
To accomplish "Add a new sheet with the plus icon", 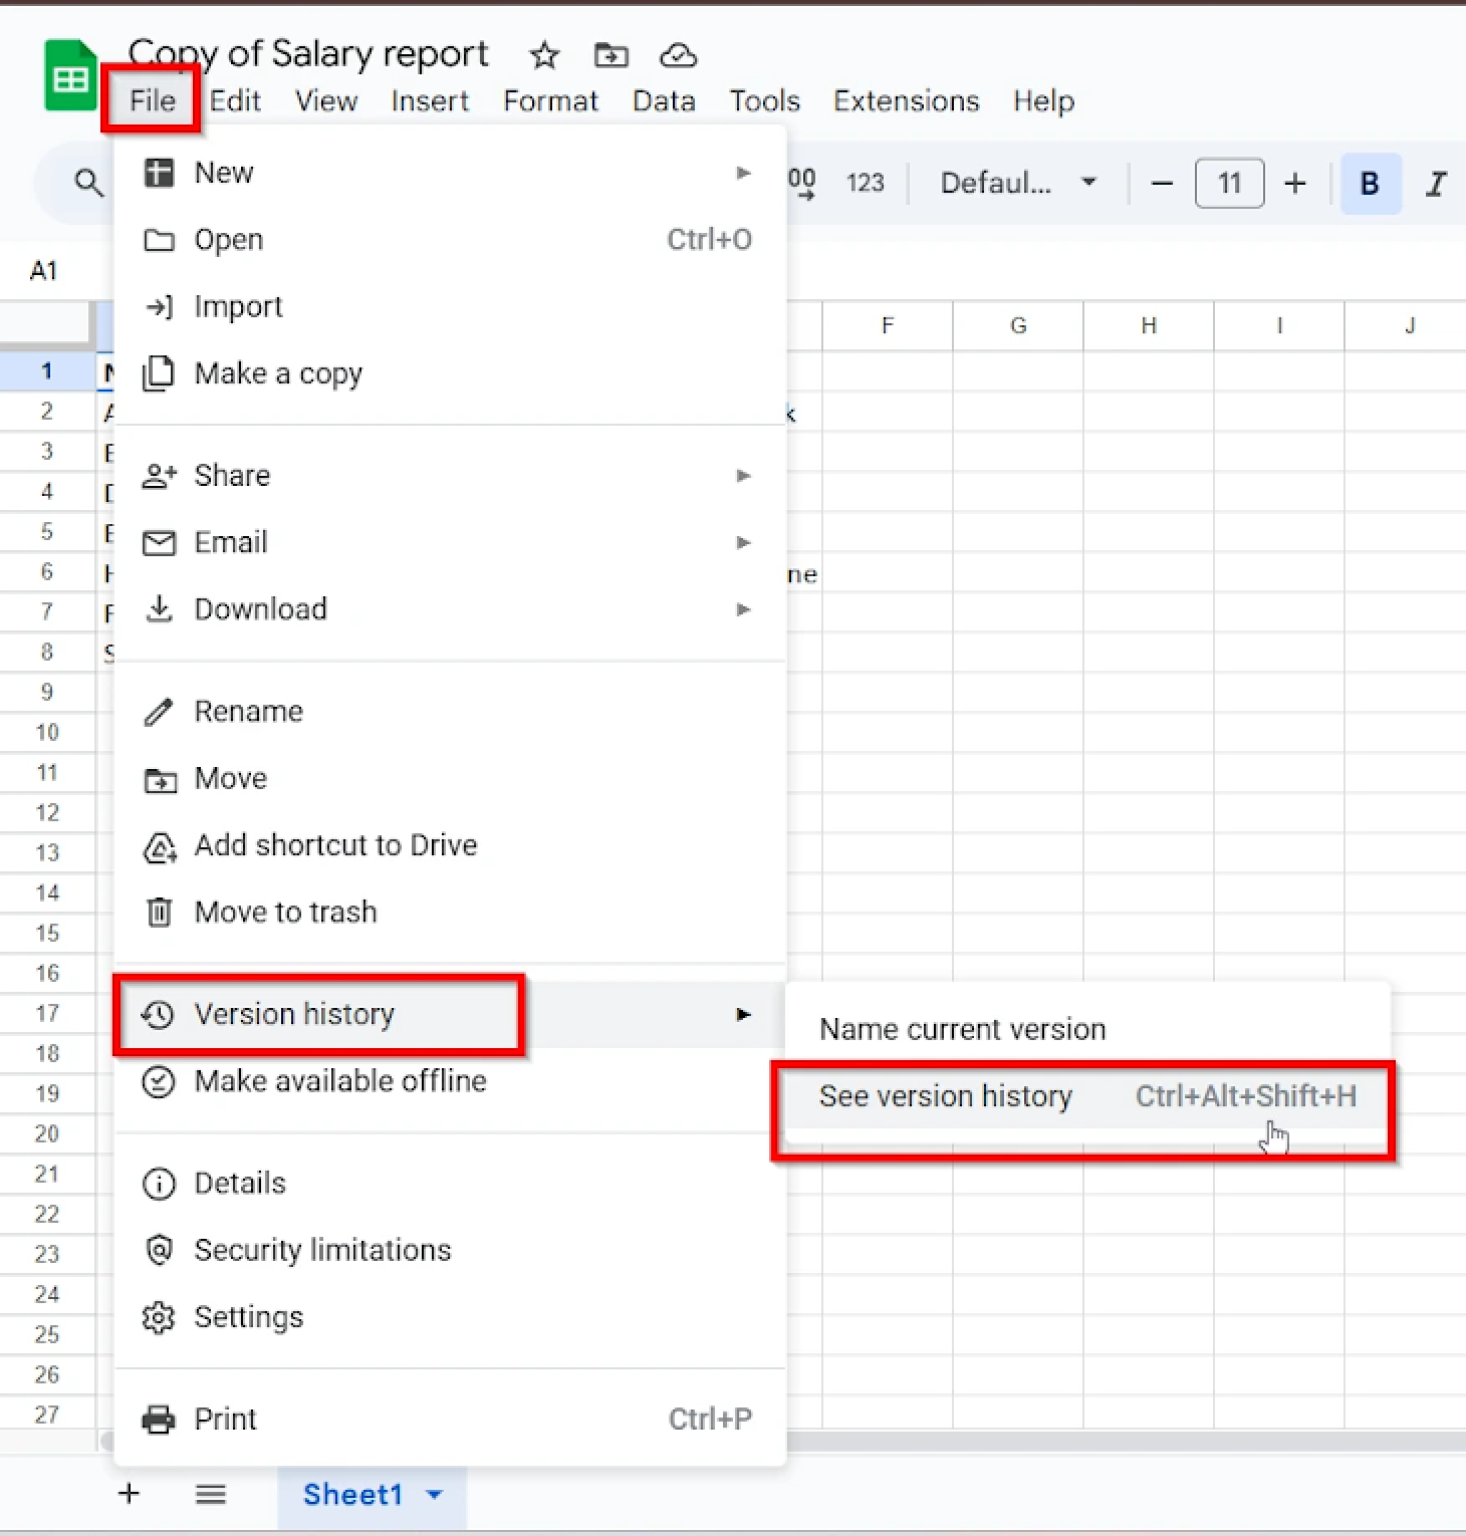I will tap(128, 1493).
